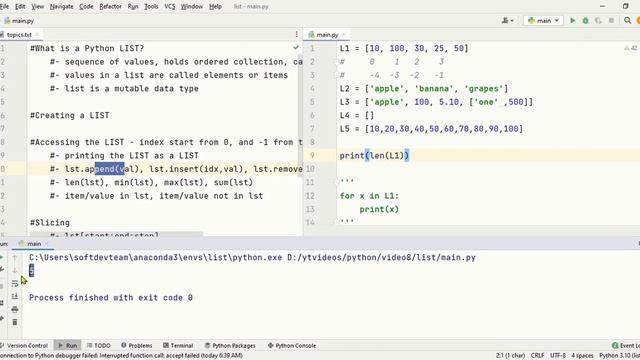640x360 pixels.
Task: Toggle soft-wrap in the Run console
Action: 15,283
